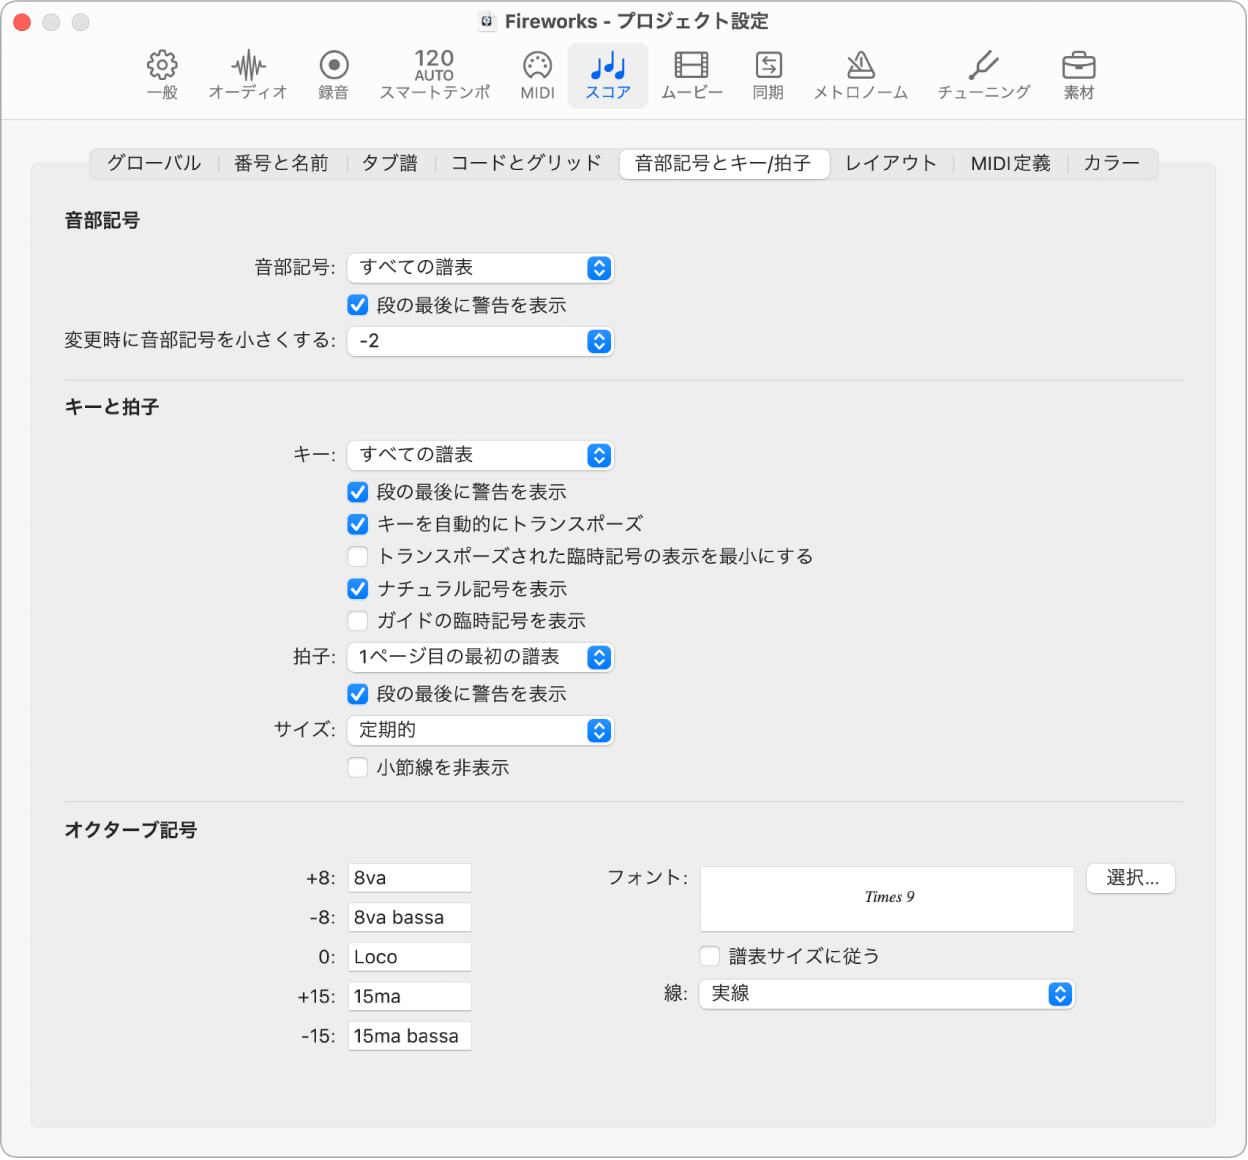Check the 小節線を非表示 option
The height and width of the screenshot is (1160, 1248).
click(357, 767)
